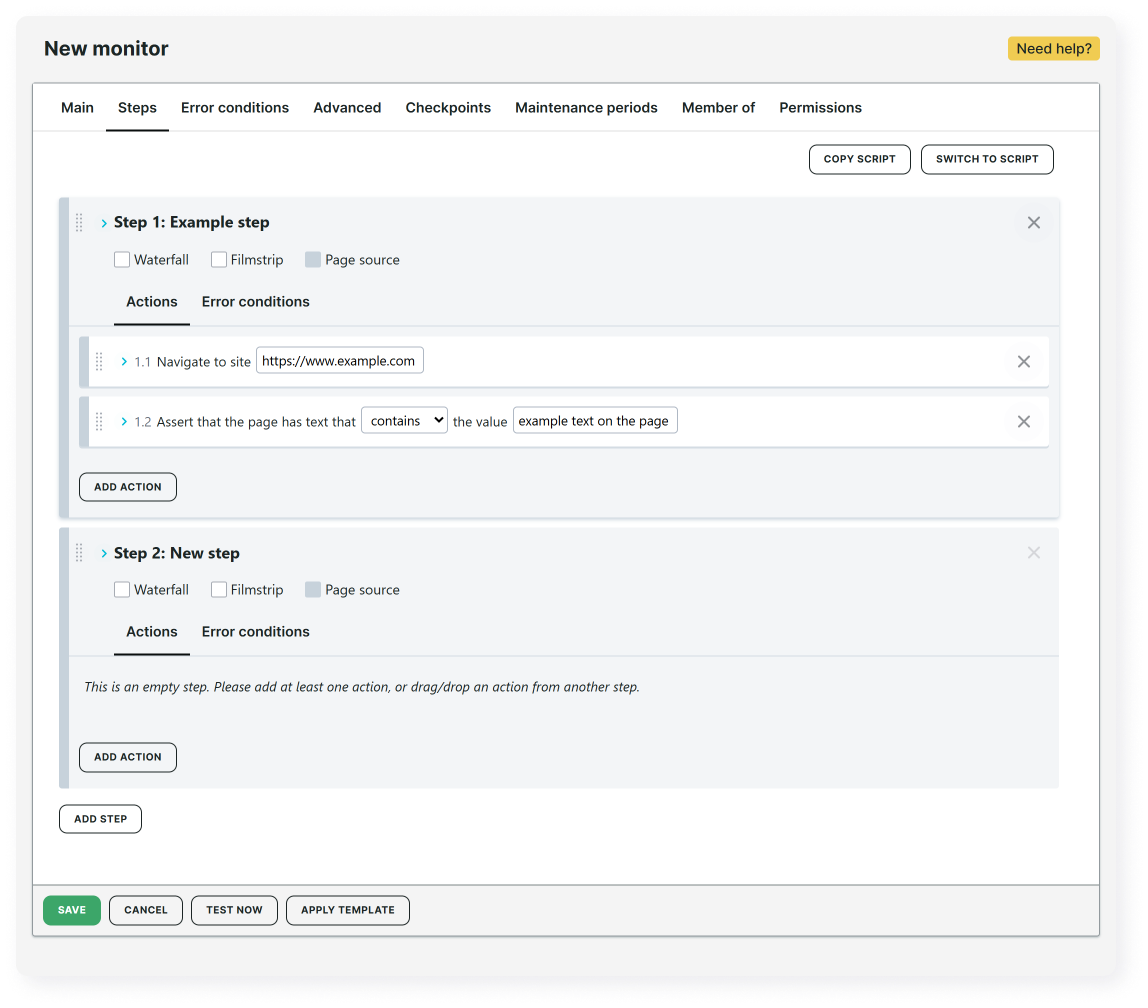Enable Waterfall checkbox in Step 1
This screenshot has width=1148, height=1008.
pos(122,260)
